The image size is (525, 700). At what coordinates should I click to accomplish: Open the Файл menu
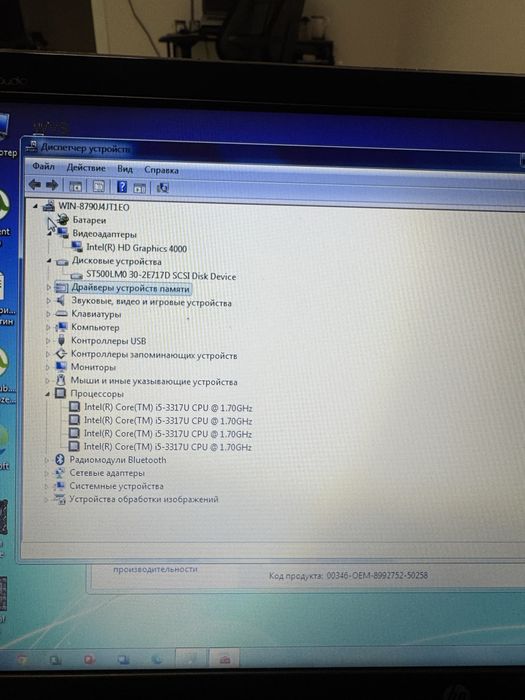click(43, 167)
